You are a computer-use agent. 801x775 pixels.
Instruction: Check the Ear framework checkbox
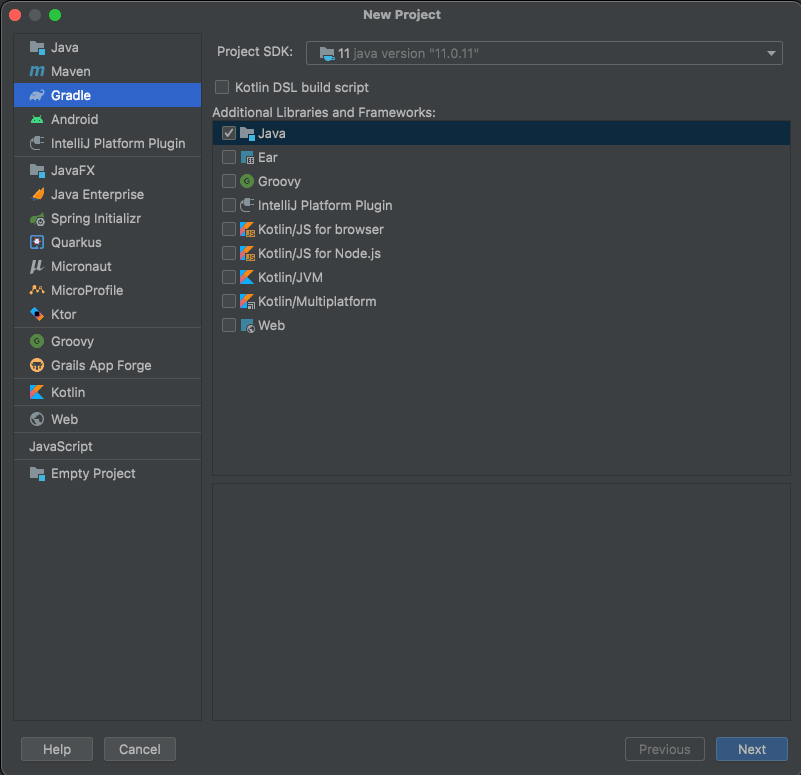229,157
